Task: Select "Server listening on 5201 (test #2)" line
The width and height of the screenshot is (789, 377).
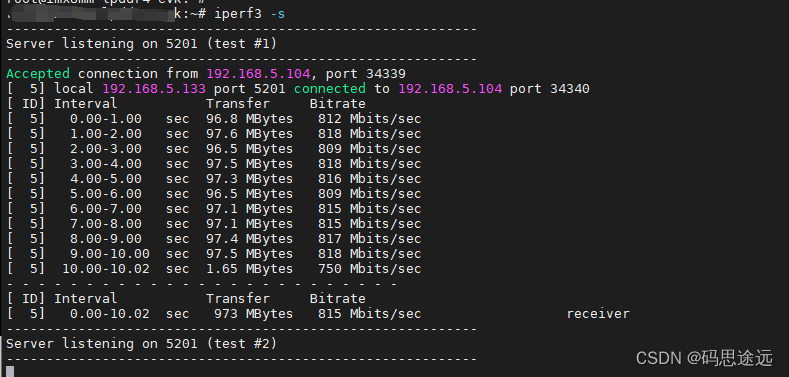Action: click(x=141, y=344)
